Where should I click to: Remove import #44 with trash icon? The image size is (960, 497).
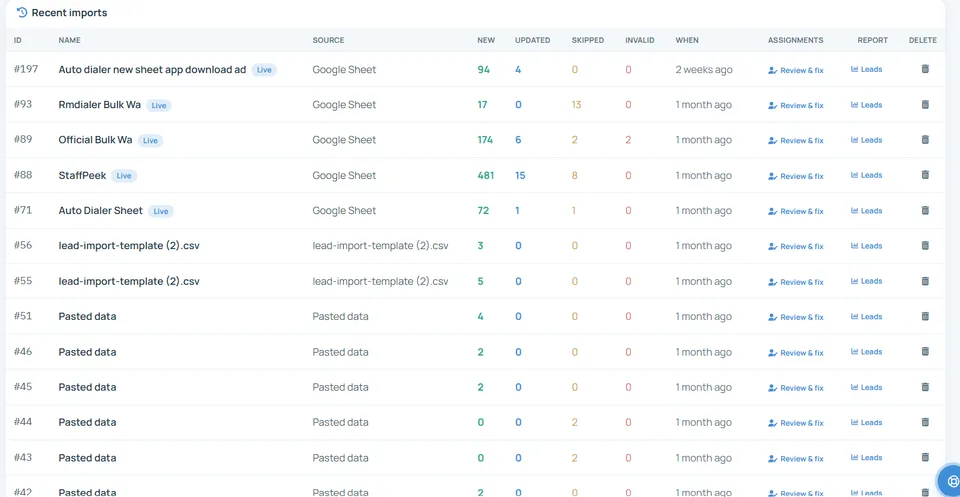tap(925, 422)
